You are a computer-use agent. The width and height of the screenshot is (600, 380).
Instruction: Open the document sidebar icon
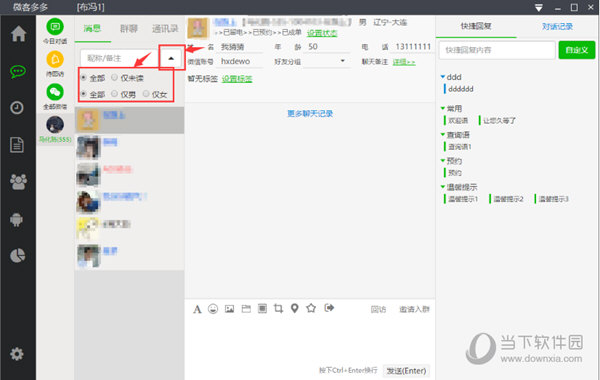coord(17,145)
